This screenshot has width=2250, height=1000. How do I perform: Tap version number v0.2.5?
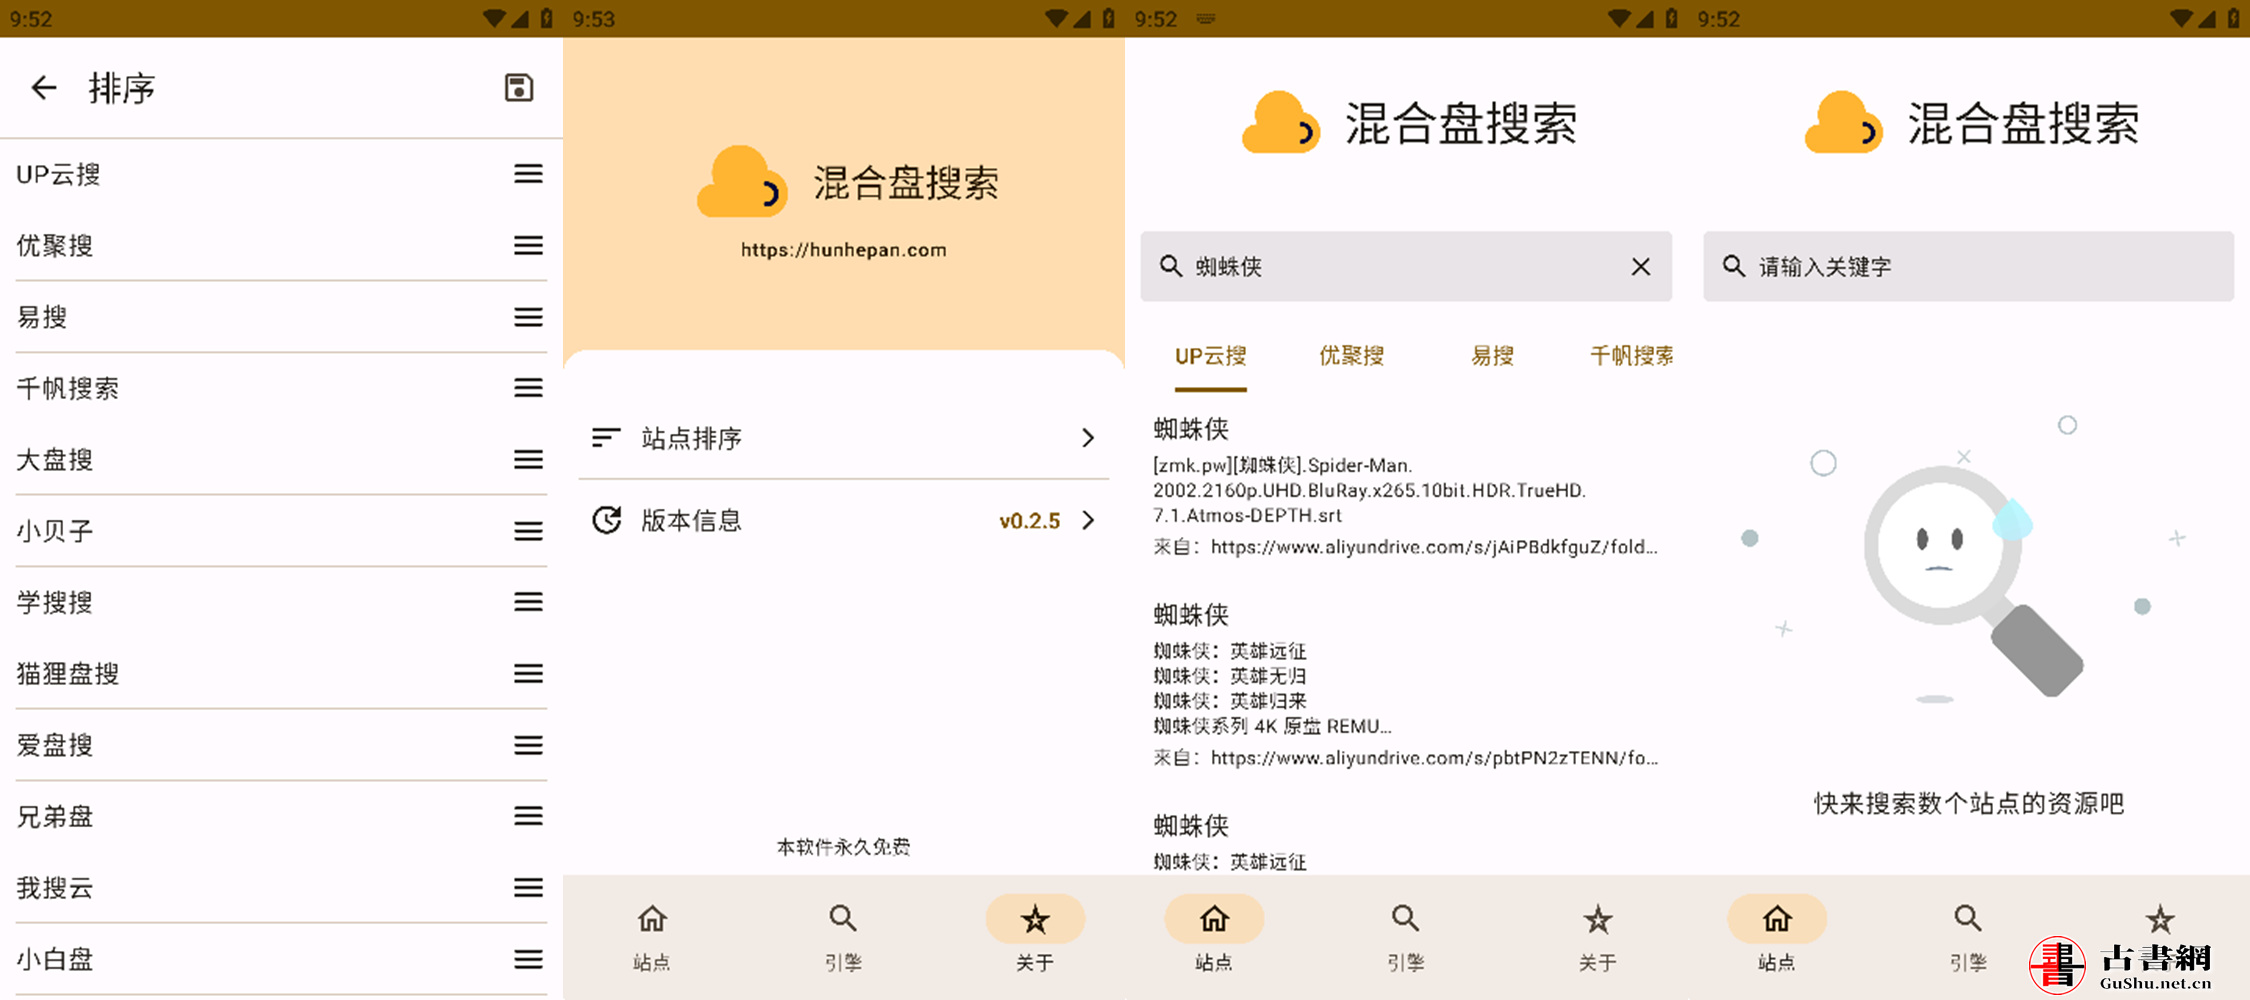(x=1029, y=521)
